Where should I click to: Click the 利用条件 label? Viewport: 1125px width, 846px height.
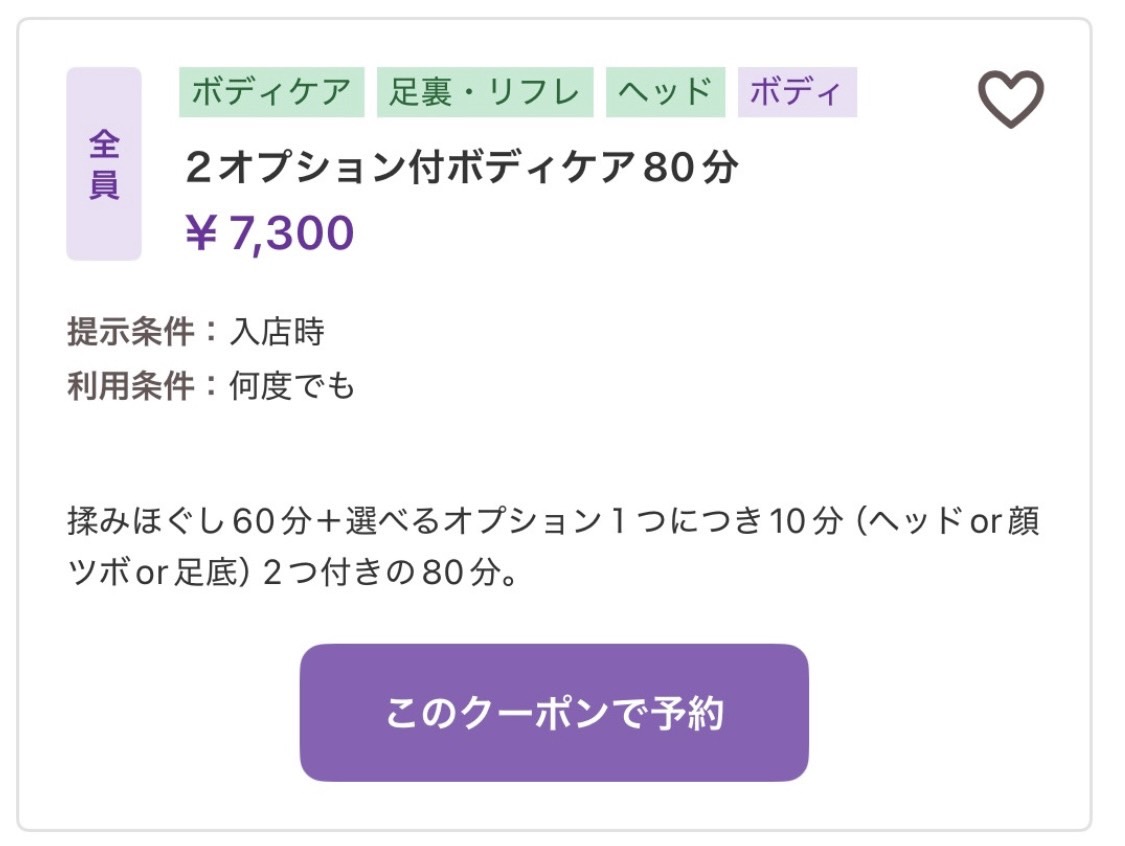tap(131, 386)
